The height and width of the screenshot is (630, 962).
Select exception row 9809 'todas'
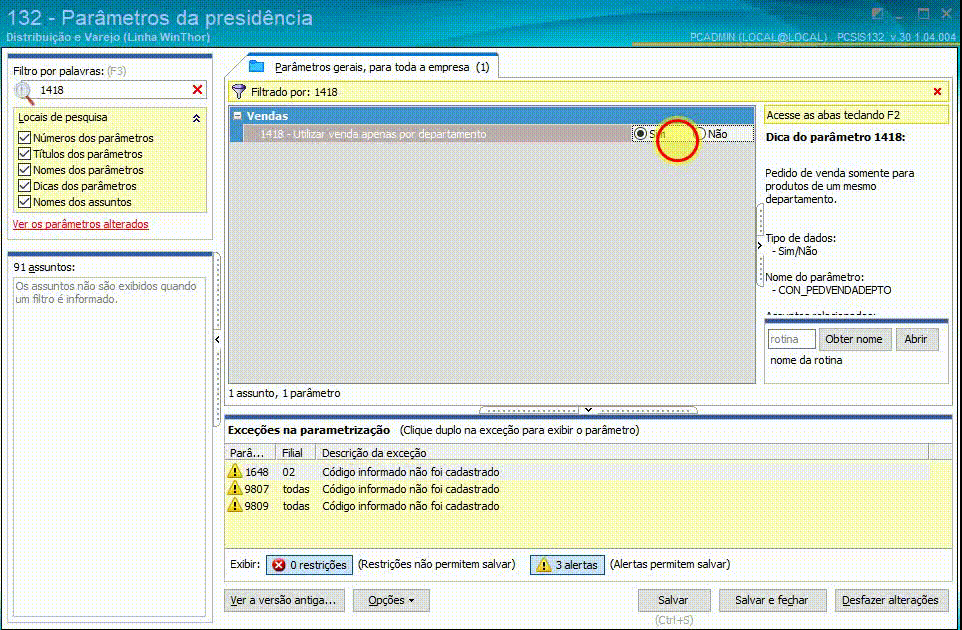(x=577, y=506)
